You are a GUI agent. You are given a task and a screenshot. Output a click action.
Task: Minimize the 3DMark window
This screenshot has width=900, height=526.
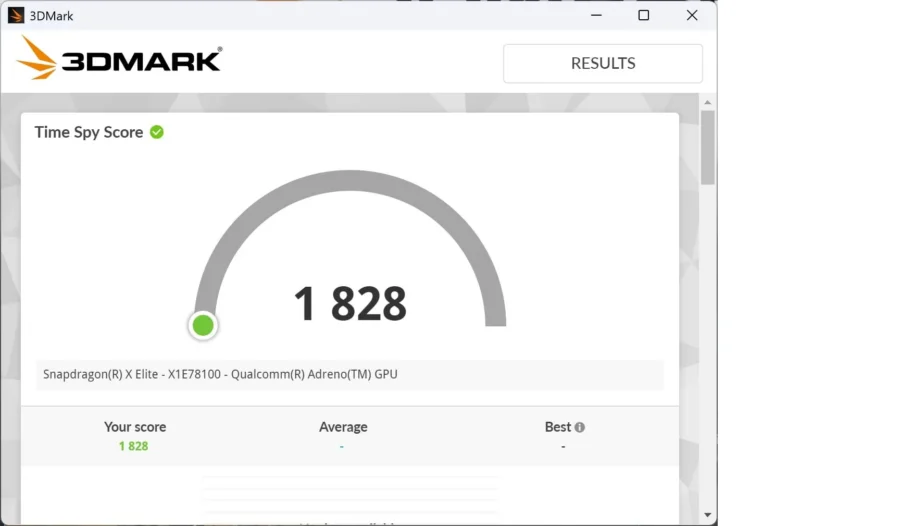[596, 16]
